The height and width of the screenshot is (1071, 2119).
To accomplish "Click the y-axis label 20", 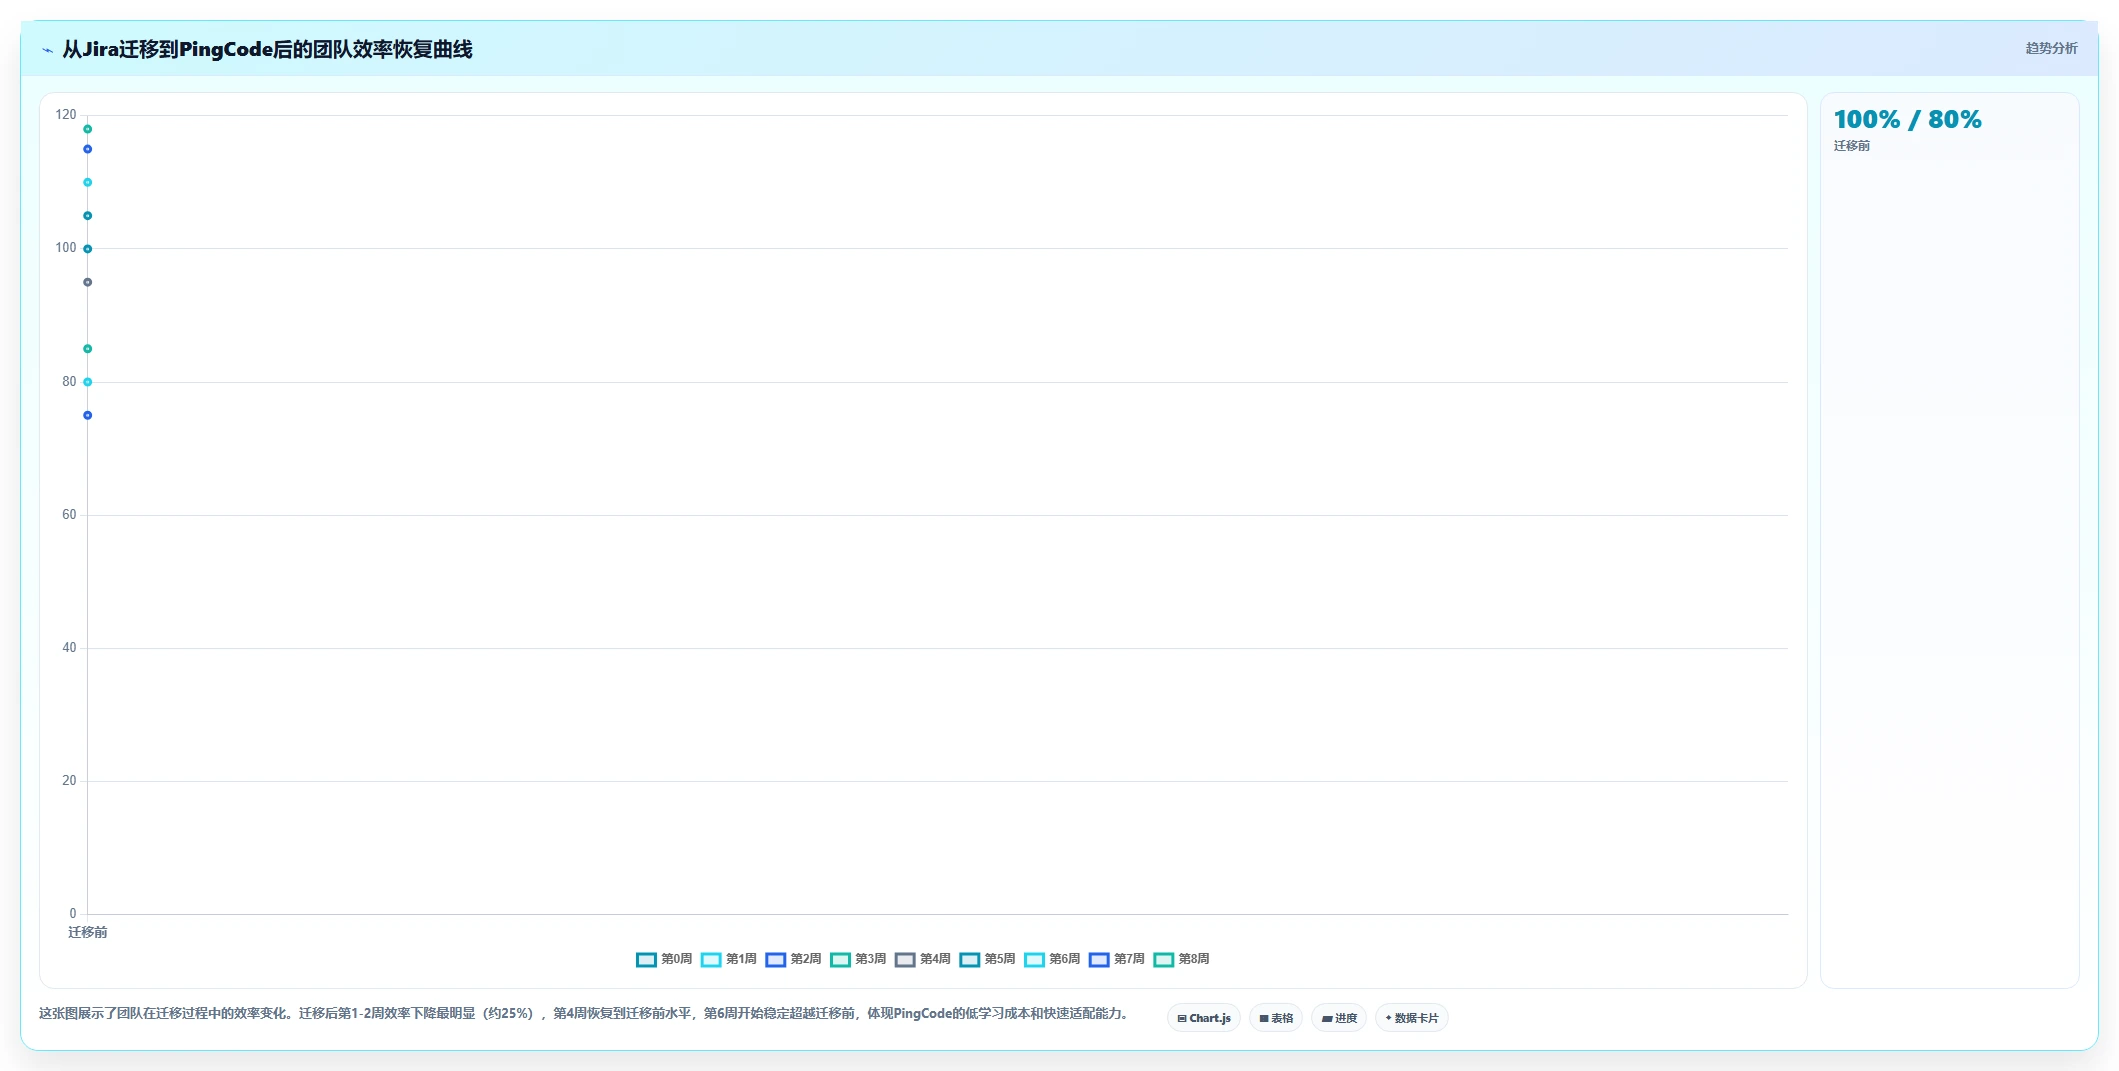I will click(x=69, y=781).
